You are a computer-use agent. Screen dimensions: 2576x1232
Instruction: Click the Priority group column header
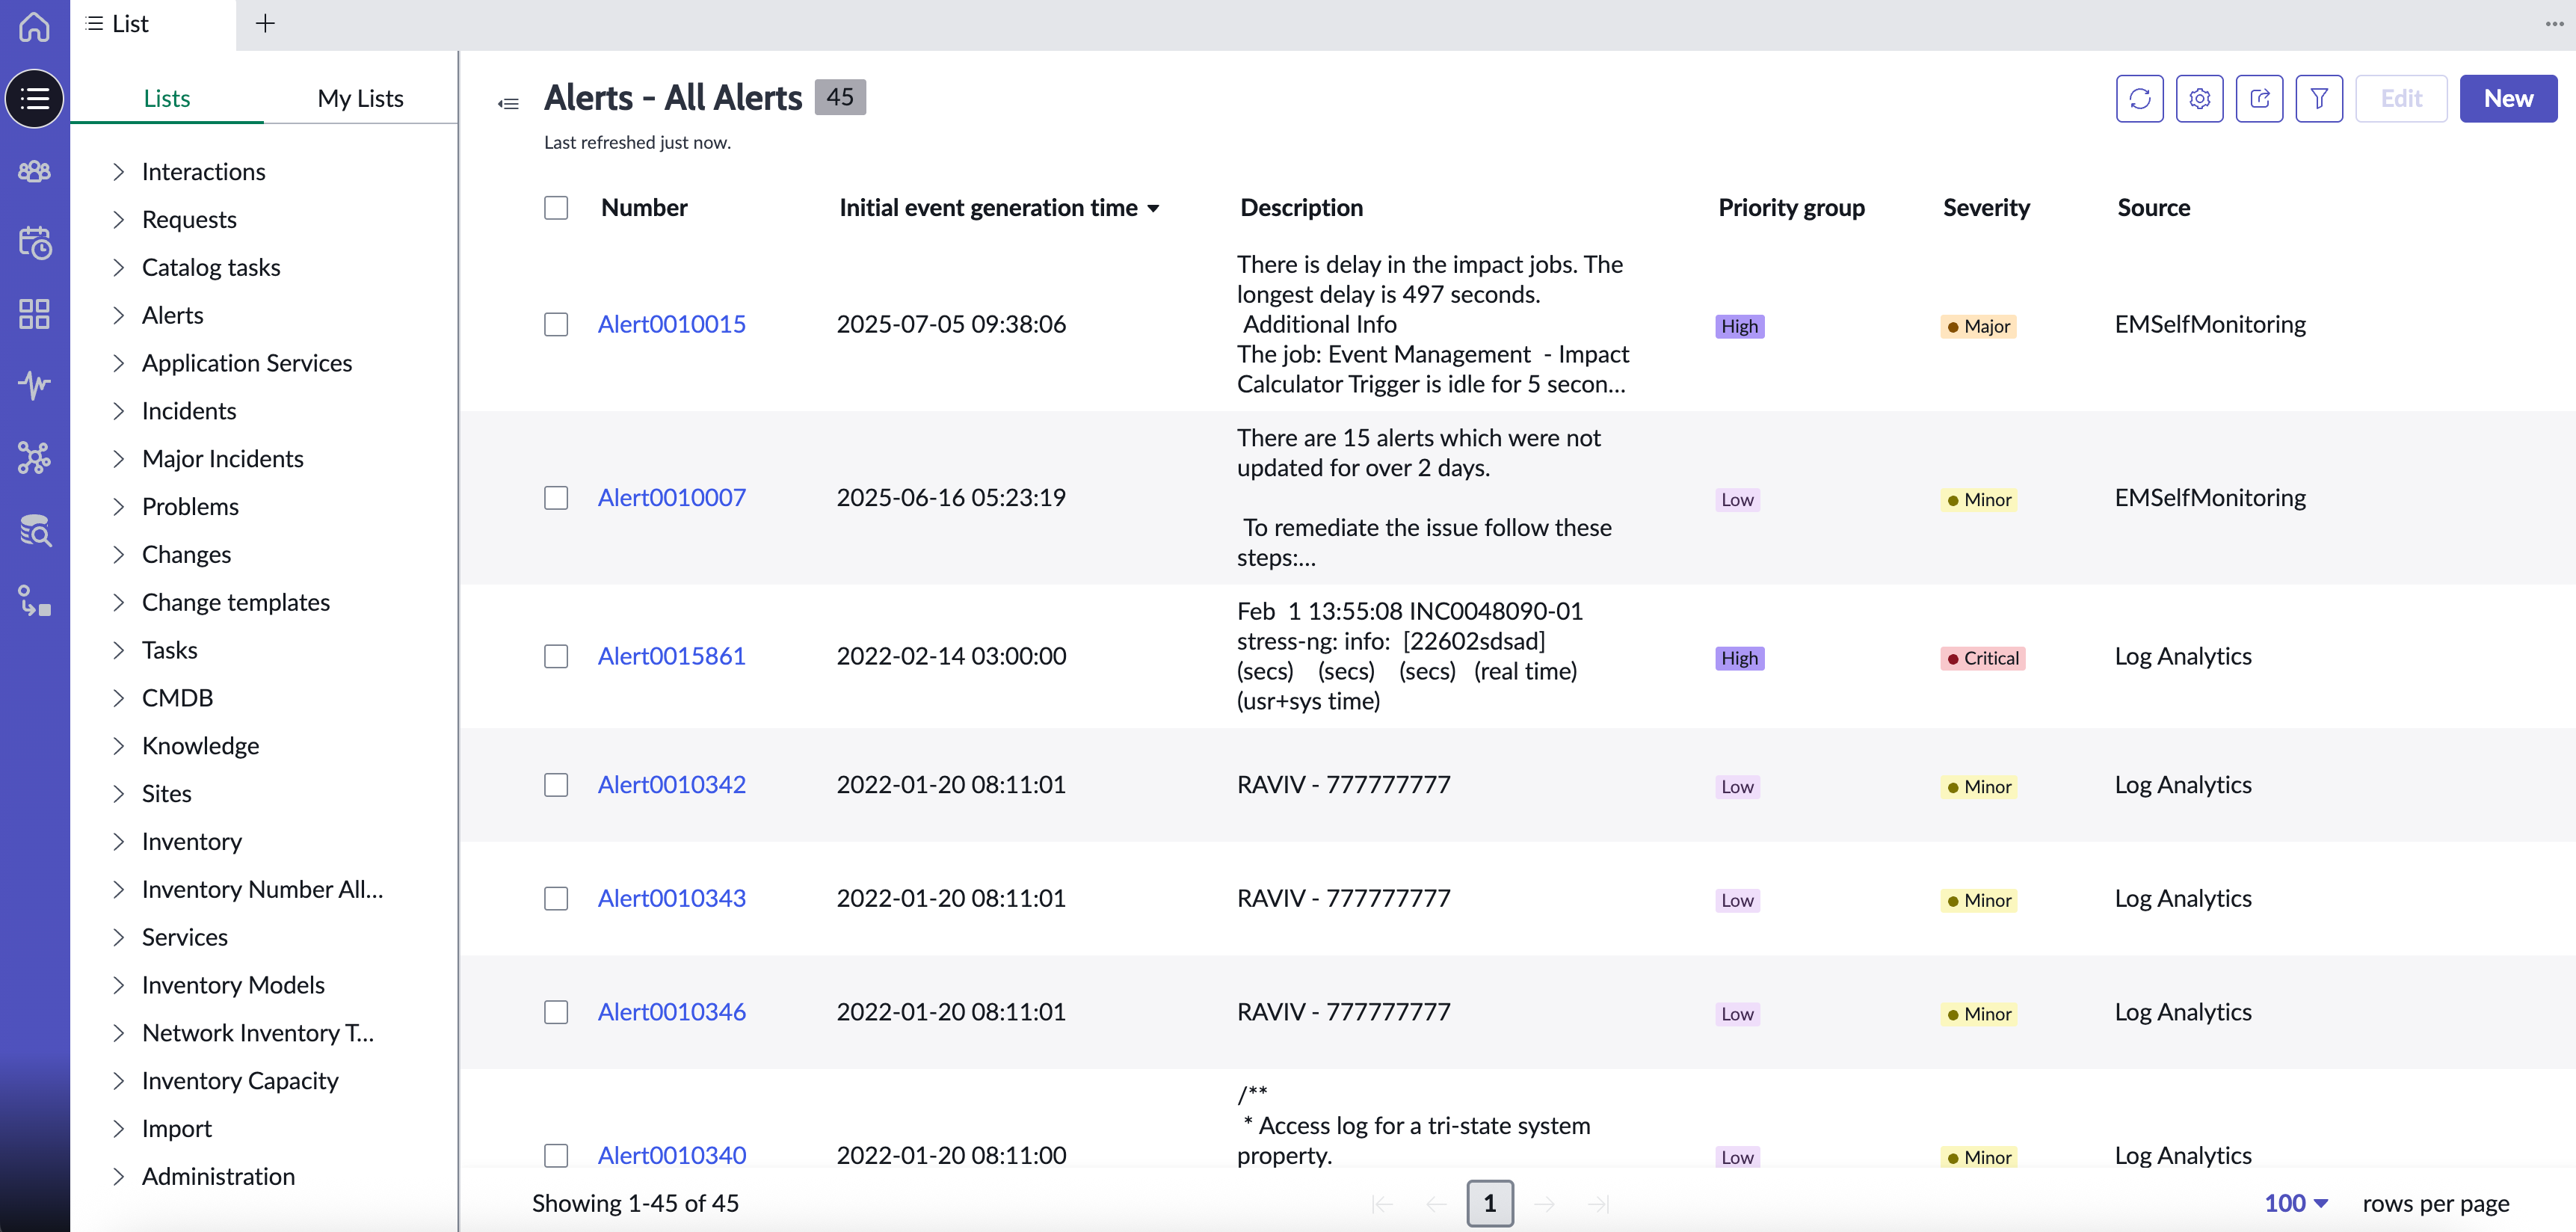1791,207
